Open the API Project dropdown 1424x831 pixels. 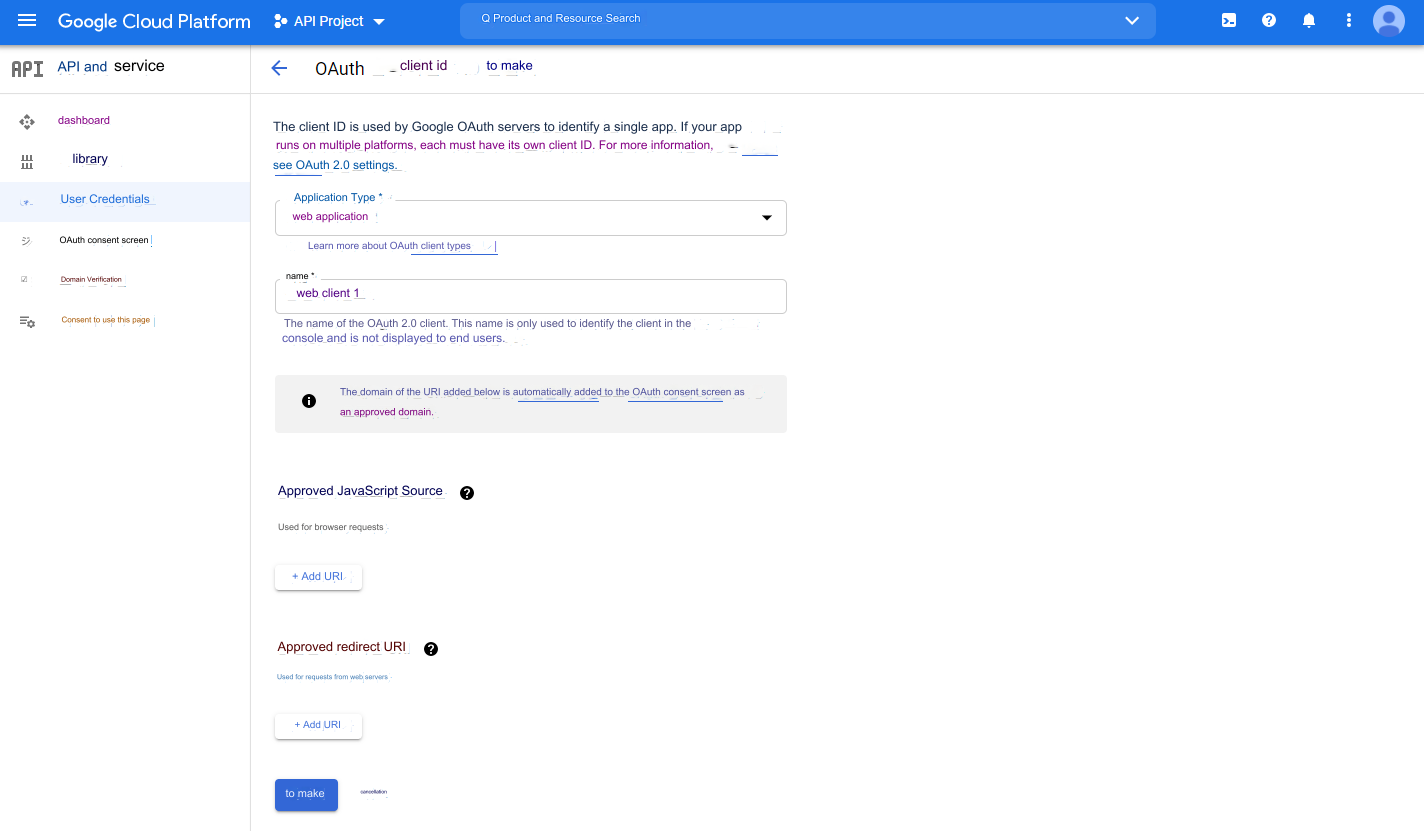[x=329, y=21]
